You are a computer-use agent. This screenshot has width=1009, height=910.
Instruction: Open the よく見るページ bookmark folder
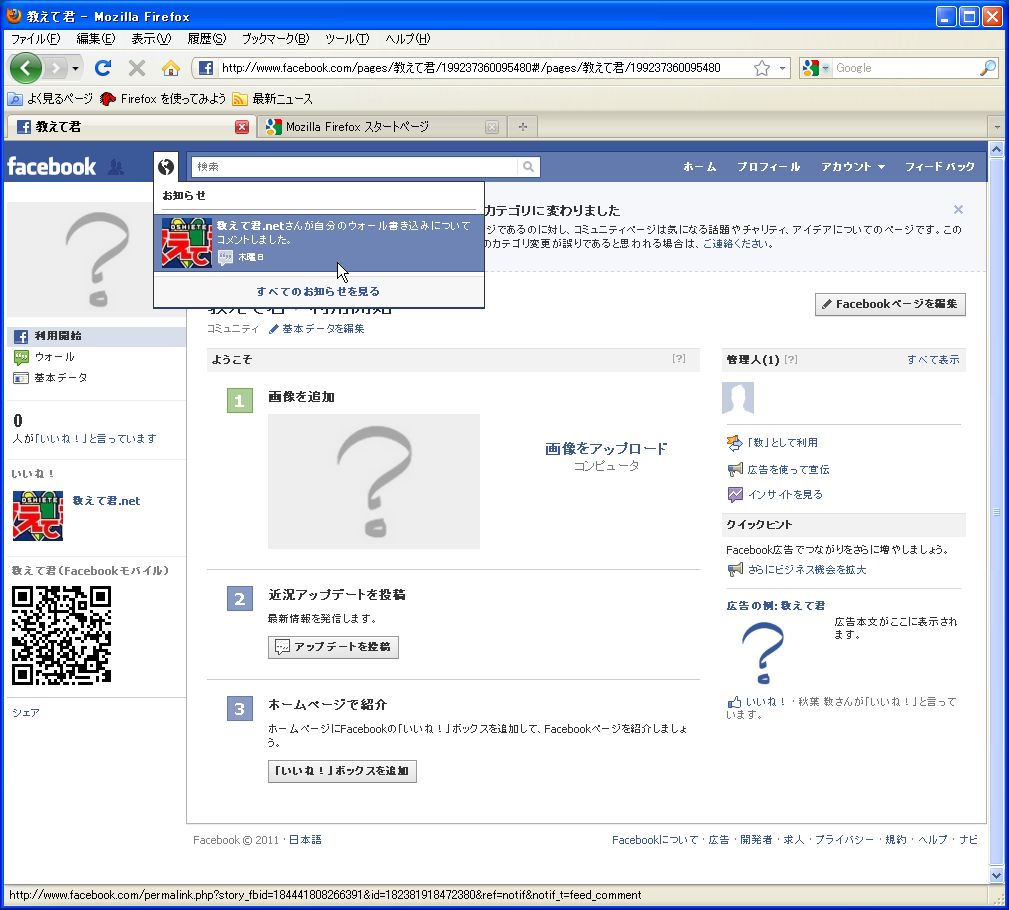(50, 98)
